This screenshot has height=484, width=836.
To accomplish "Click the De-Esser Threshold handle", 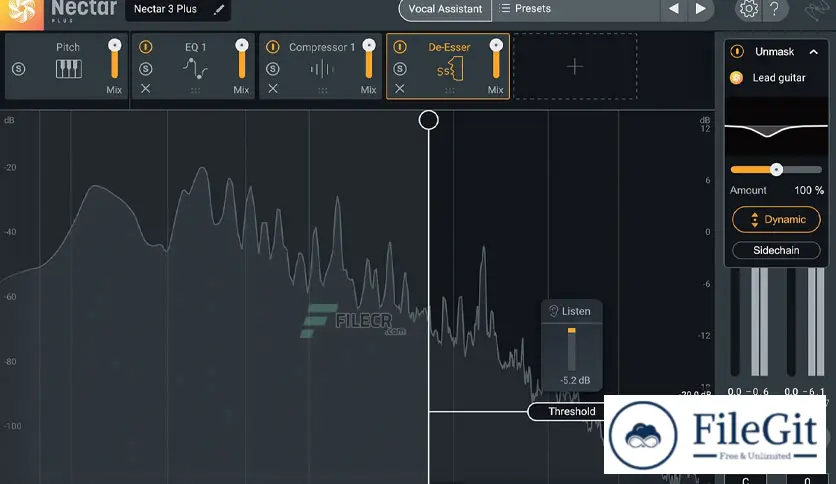I will [x=572, y=412].
